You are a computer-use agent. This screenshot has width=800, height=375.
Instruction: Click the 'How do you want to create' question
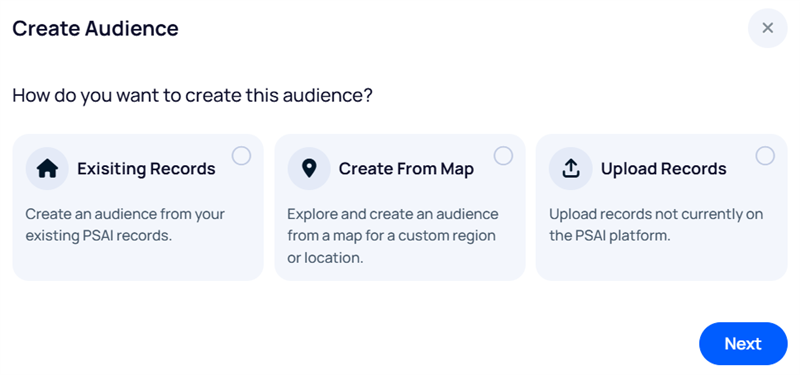click(x=192, y=95)
